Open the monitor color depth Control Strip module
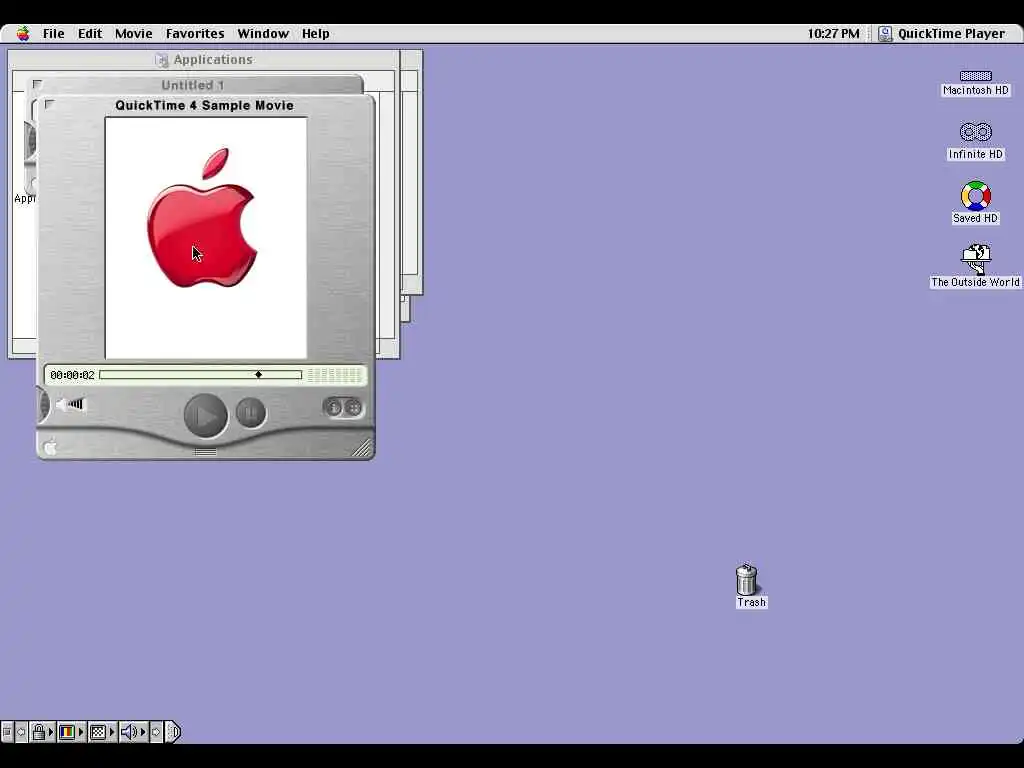The height and width of the screenshot is (768, 1024). [67, 732]
